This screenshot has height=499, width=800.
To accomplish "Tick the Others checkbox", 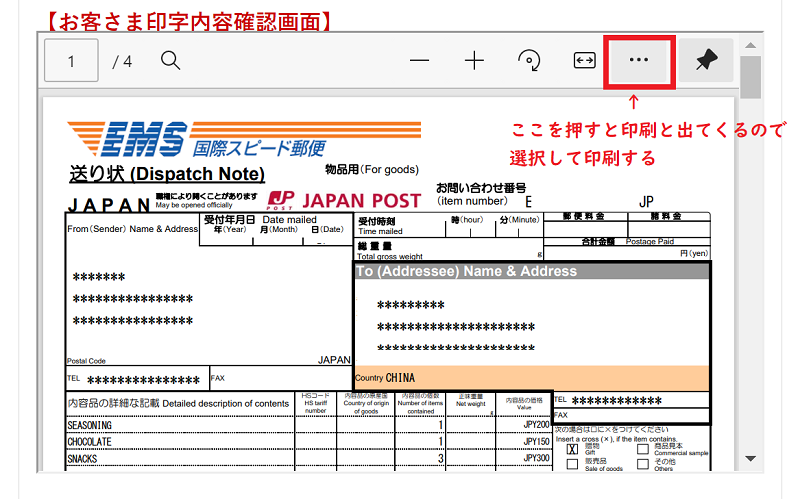I will (x=643, y=464).
